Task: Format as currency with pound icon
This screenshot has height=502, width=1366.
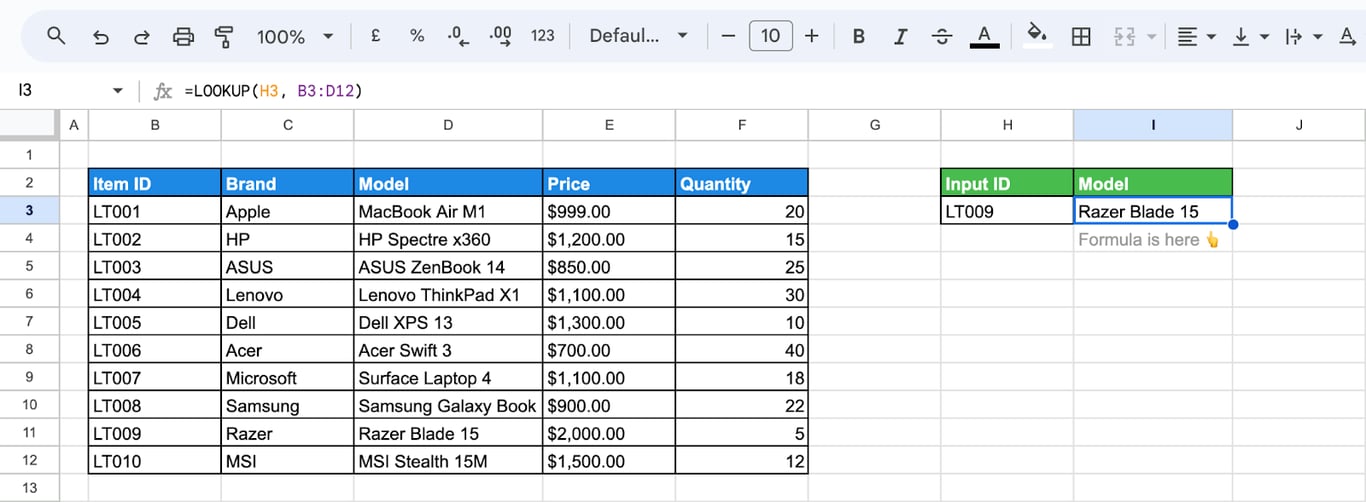Action: pos(376,36)
